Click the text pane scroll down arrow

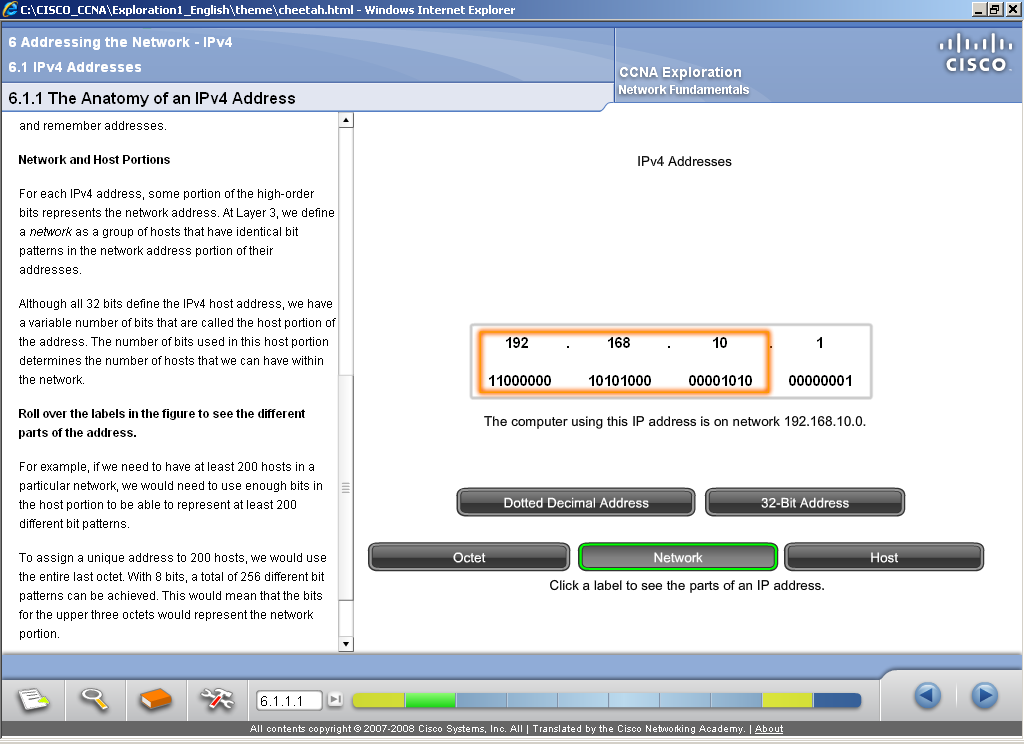pos(346,644)
